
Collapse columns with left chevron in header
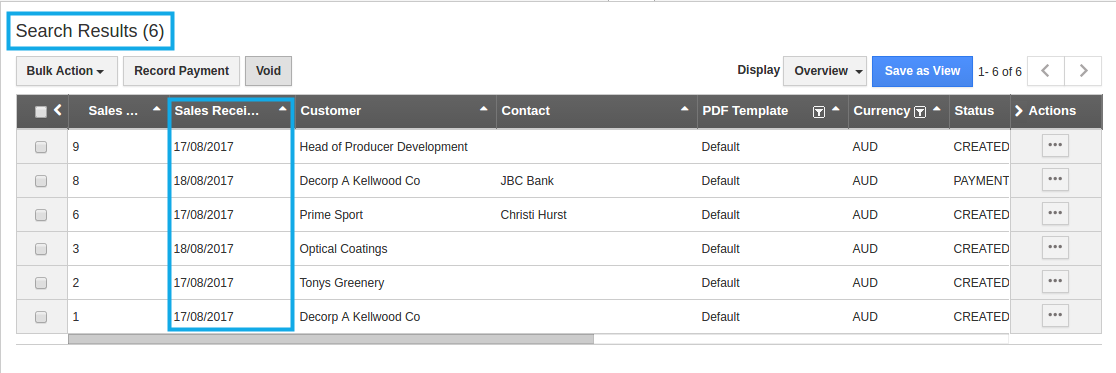pos(58,110)
